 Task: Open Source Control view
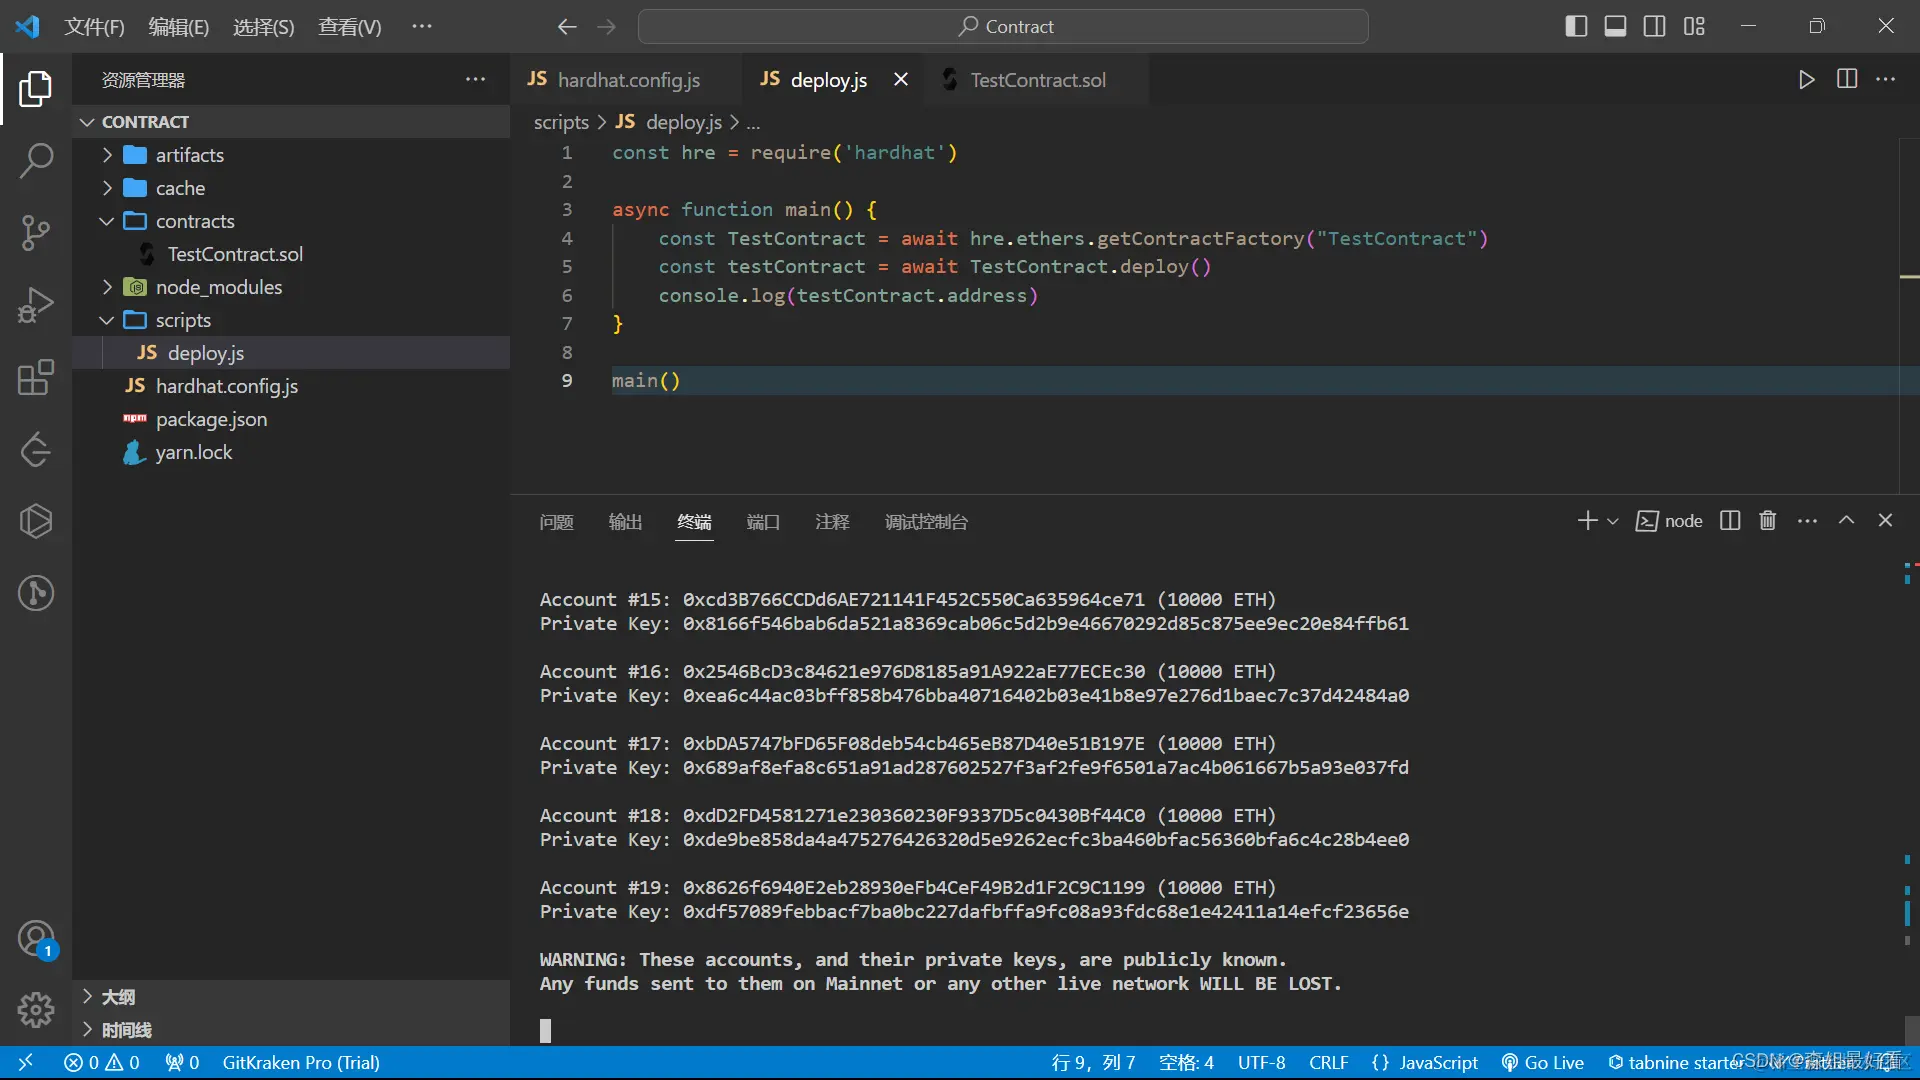pyautogui.click(x=36, y=232)
